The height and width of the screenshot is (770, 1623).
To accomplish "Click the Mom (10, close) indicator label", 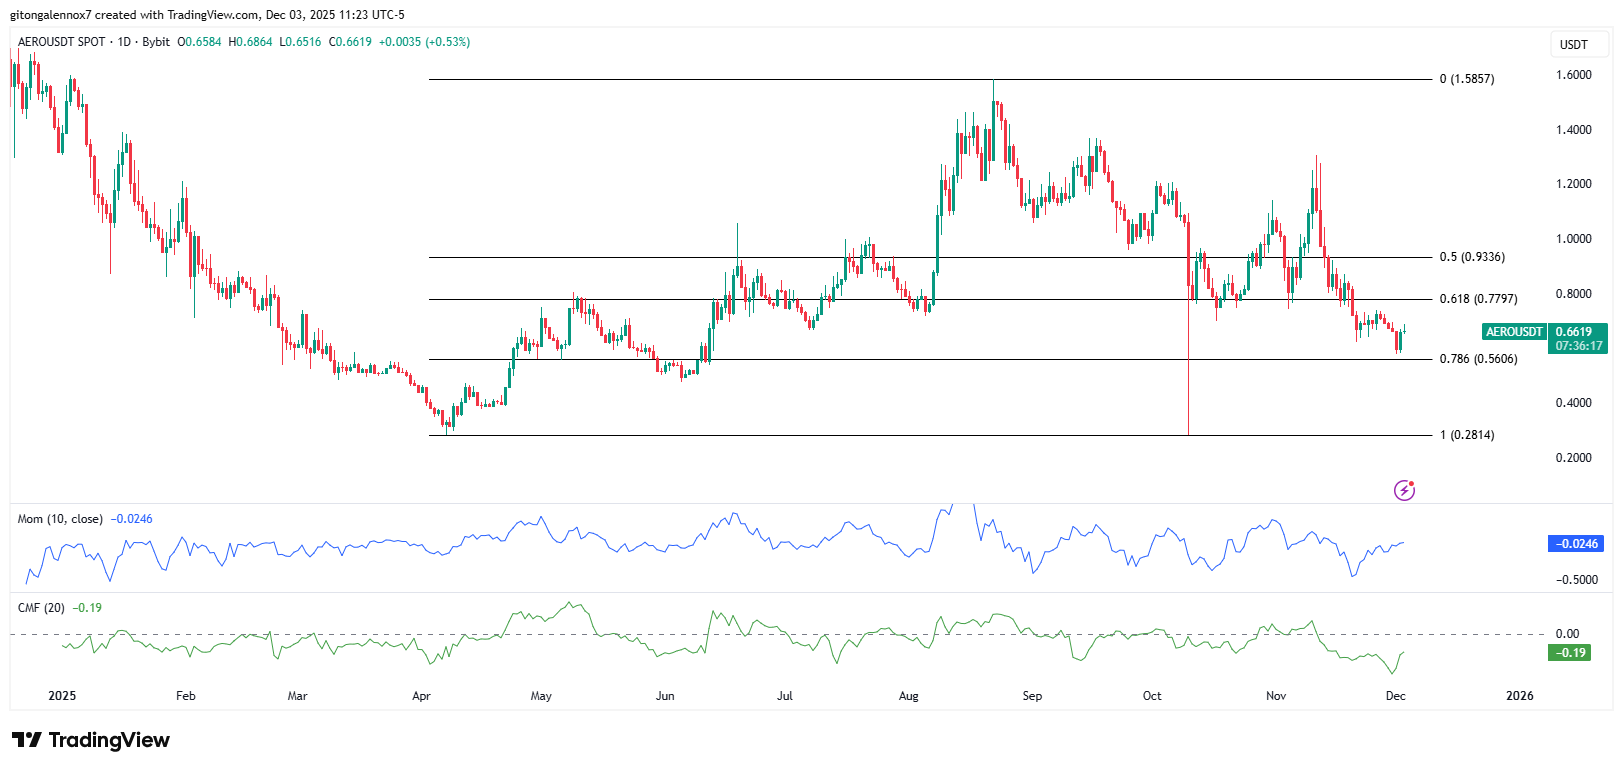I will click(x=60, y=519).
